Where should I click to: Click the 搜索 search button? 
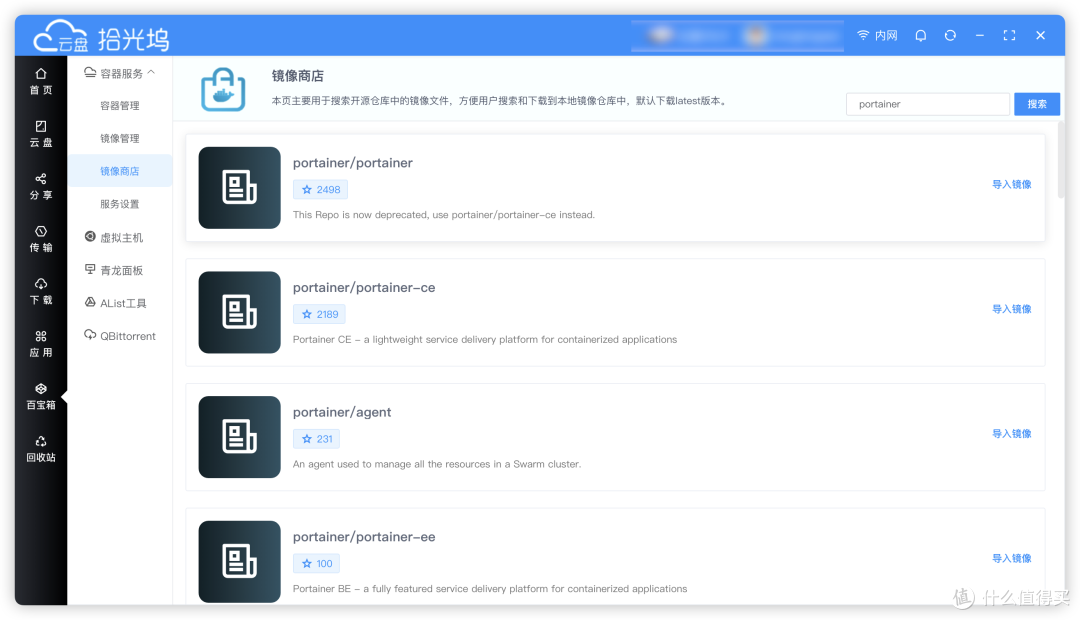click(1037, 104)
